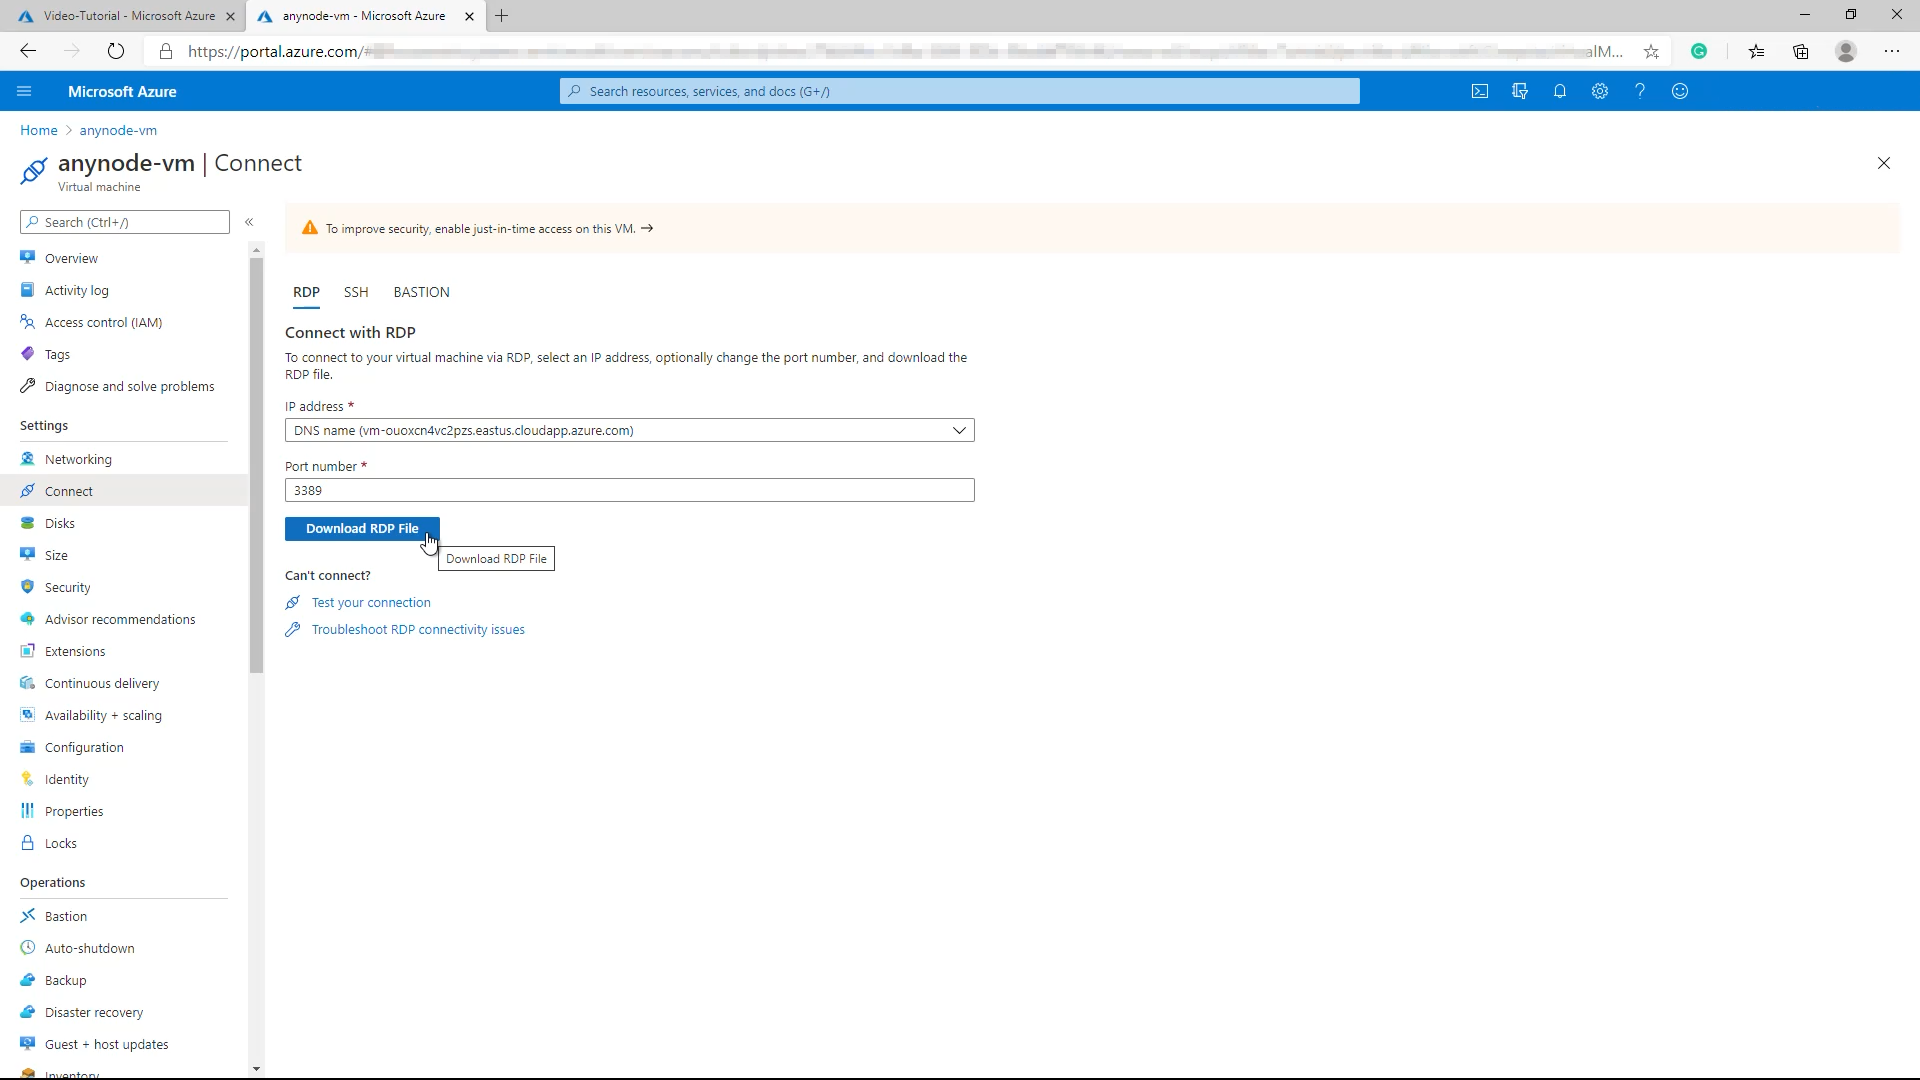Click the Grammarly extension icon

tap(1699, 51)
